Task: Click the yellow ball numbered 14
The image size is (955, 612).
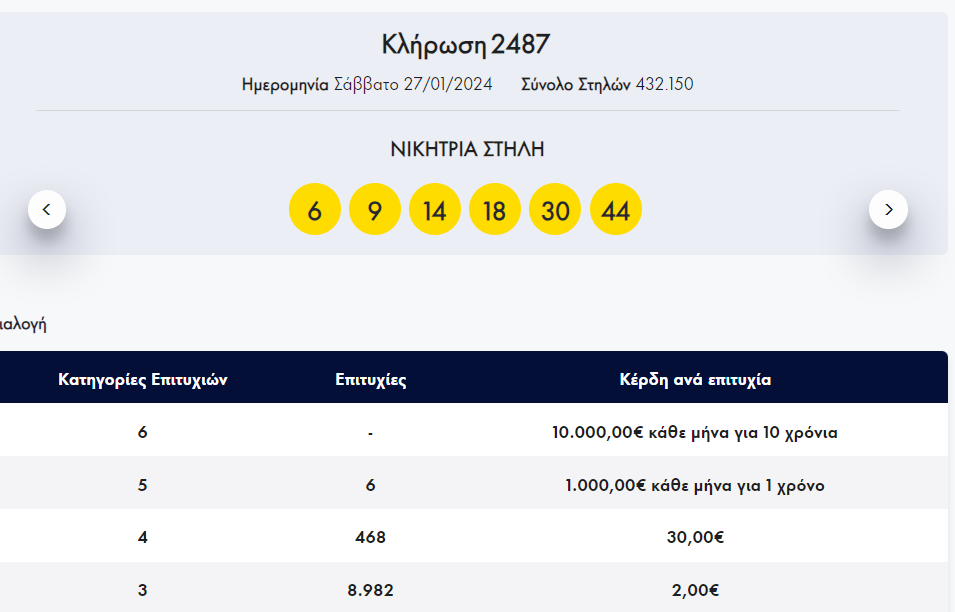Action: [x=435, y=210]
